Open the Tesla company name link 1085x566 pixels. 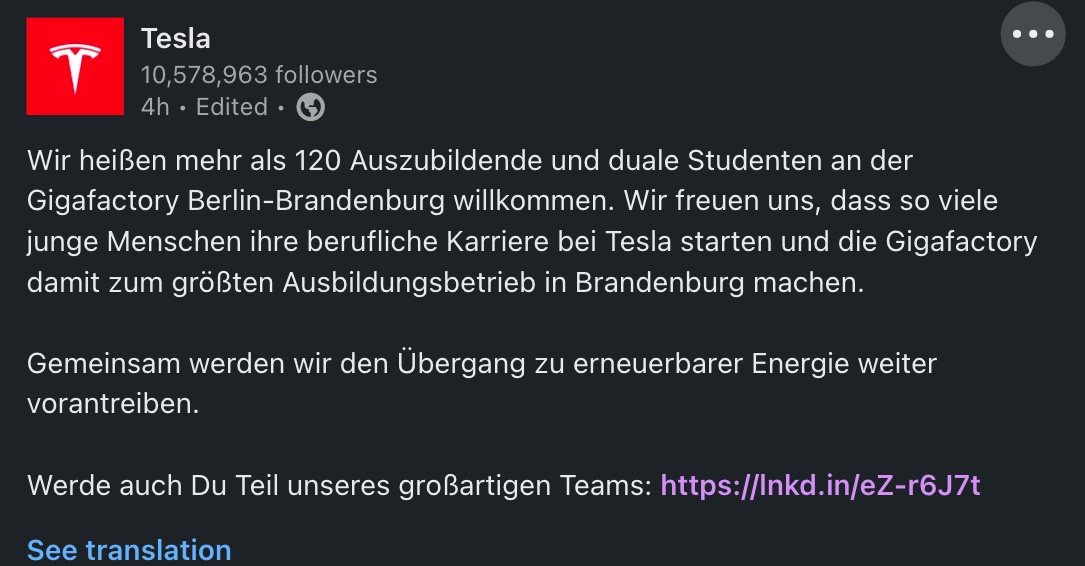pos(176,39)
